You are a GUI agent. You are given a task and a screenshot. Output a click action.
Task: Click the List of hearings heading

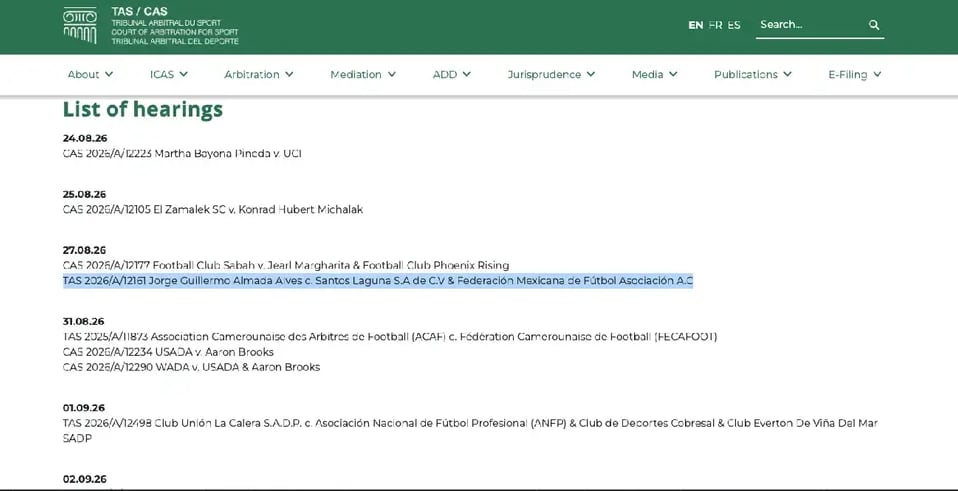(x=142, y=109)
